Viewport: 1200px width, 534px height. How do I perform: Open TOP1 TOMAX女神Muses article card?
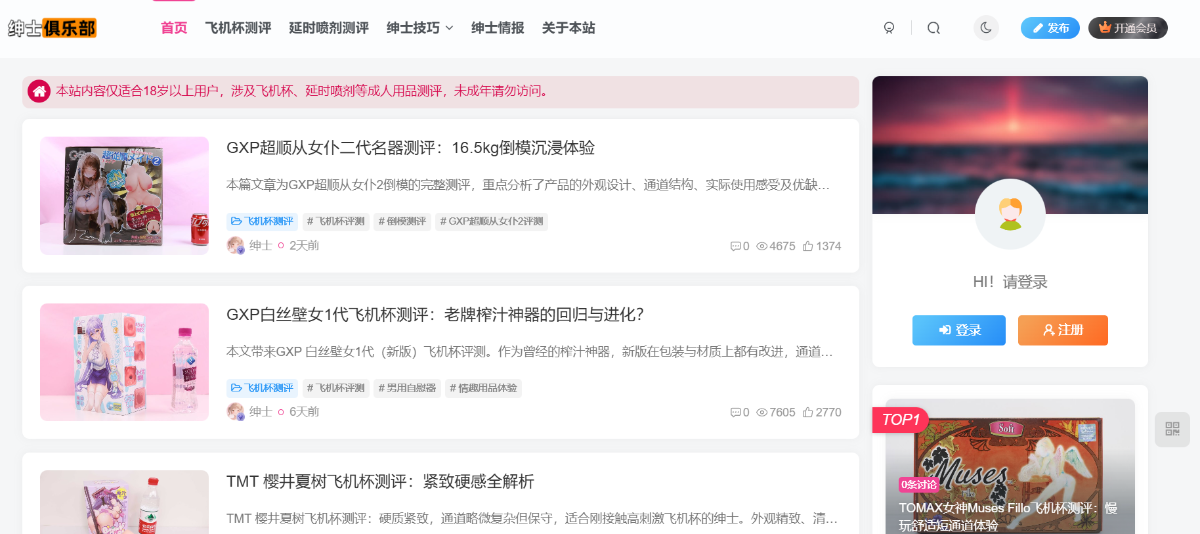click(x=1010, y=466)
